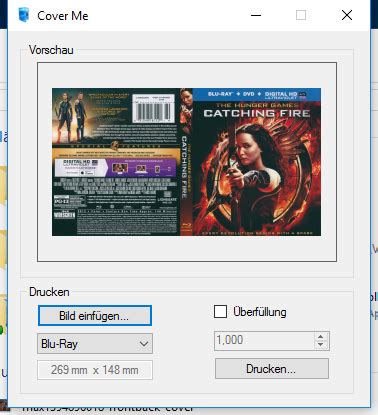This screenshot has width=378, height=415.
Task: Click the Catching Fire cover preview image
Action: point(187,162)
